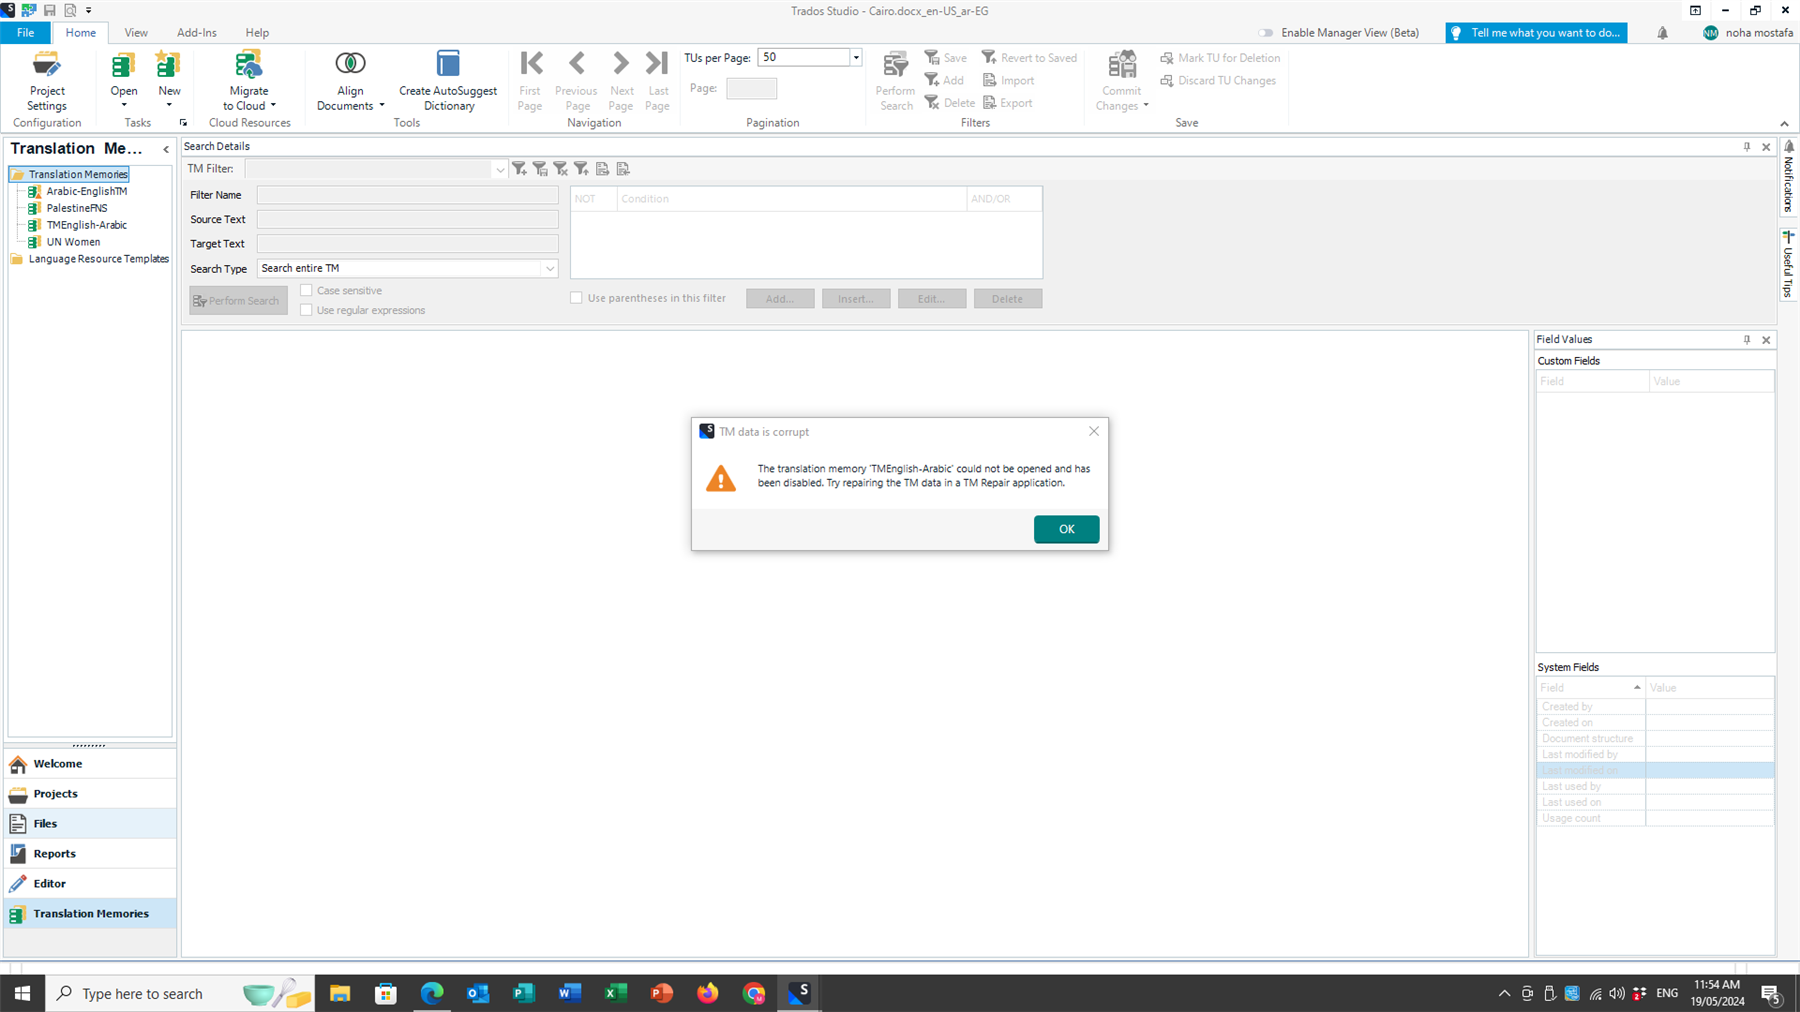
Task: Expand the TUs per Page dropdown
Action: [x=856, y=58]
